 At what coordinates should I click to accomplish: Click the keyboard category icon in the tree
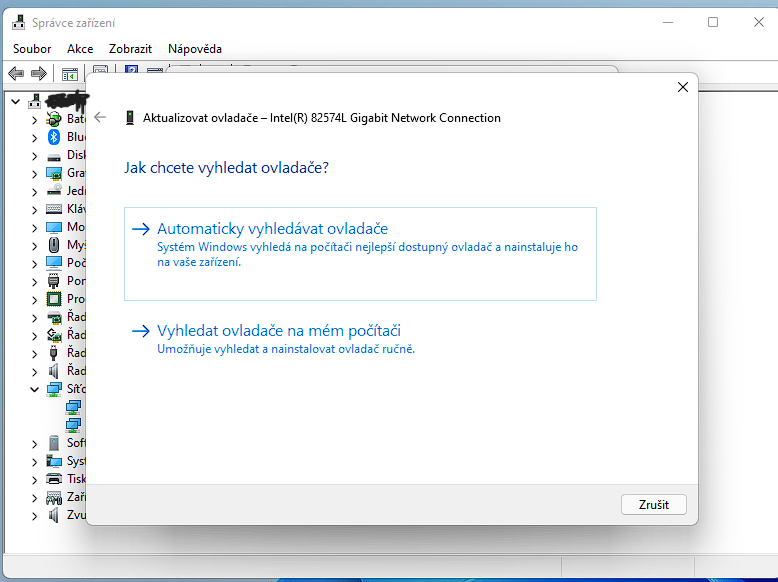pyautogui.click(x=54, y=209)
